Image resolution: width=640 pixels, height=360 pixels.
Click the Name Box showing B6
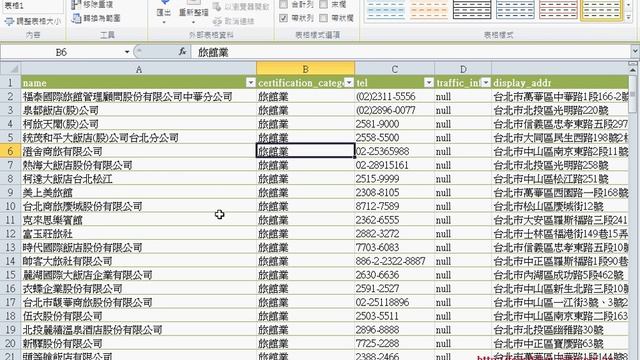(x=61, y=52)
